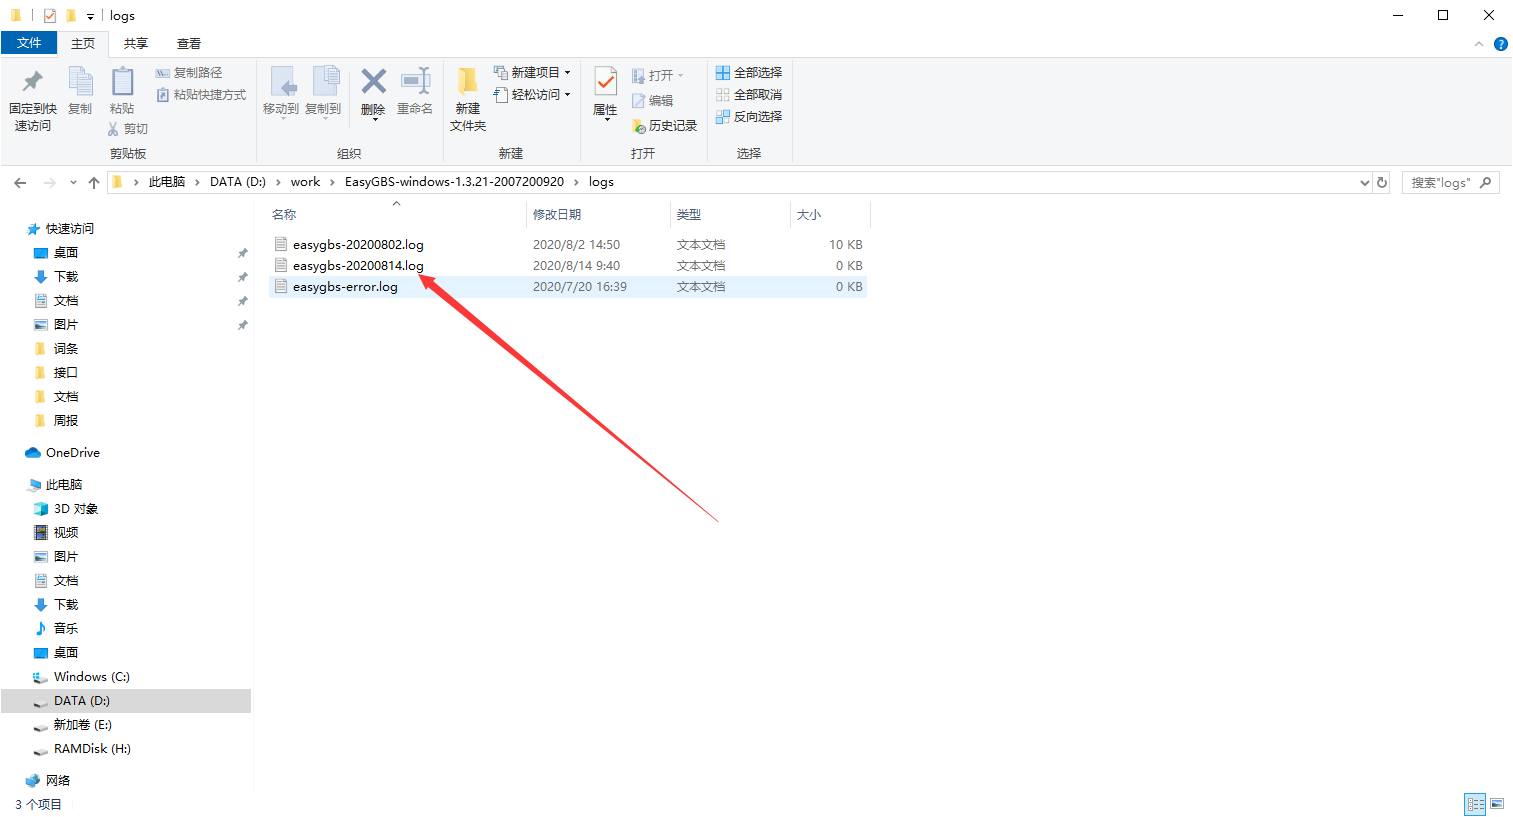This screenshot has height=817, width=1513.
Task: Switch to Details view in the status bar
Action: [1475, 804]
